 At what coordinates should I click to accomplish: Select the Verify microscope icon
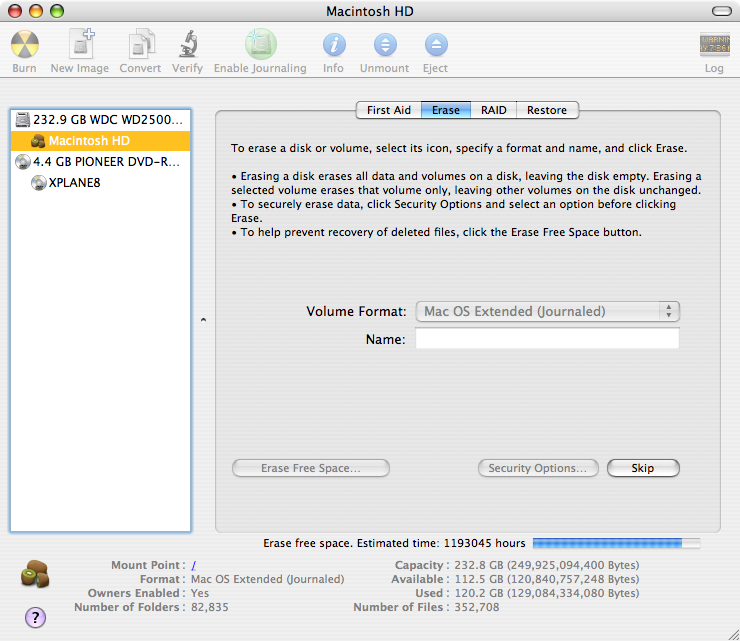tap(188, 43)
